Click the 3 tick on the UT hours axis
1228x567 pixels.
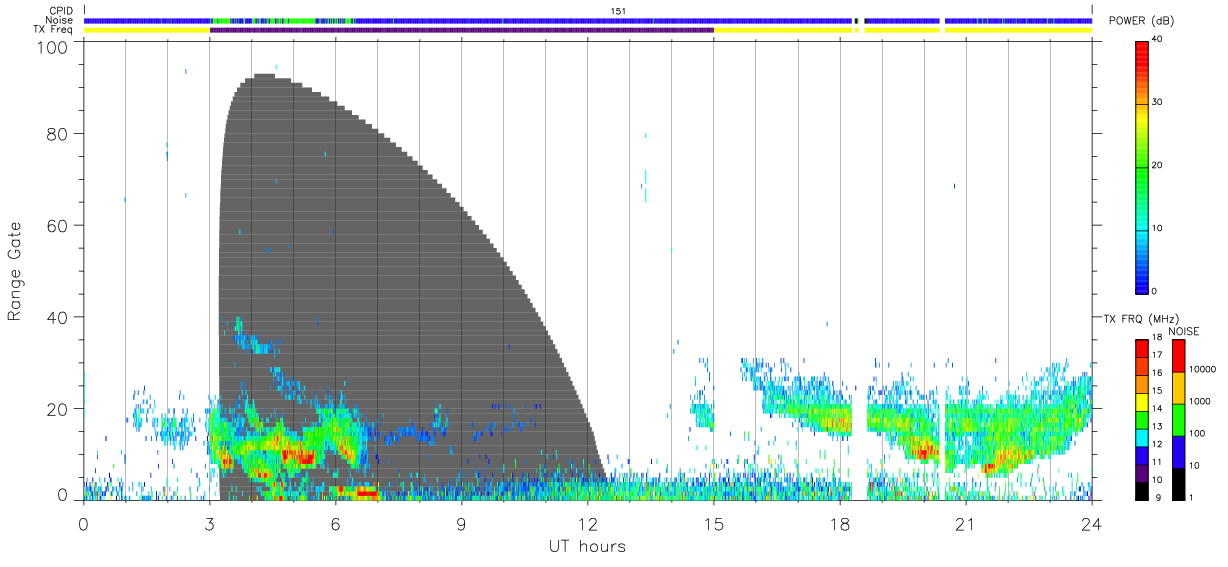209,523
